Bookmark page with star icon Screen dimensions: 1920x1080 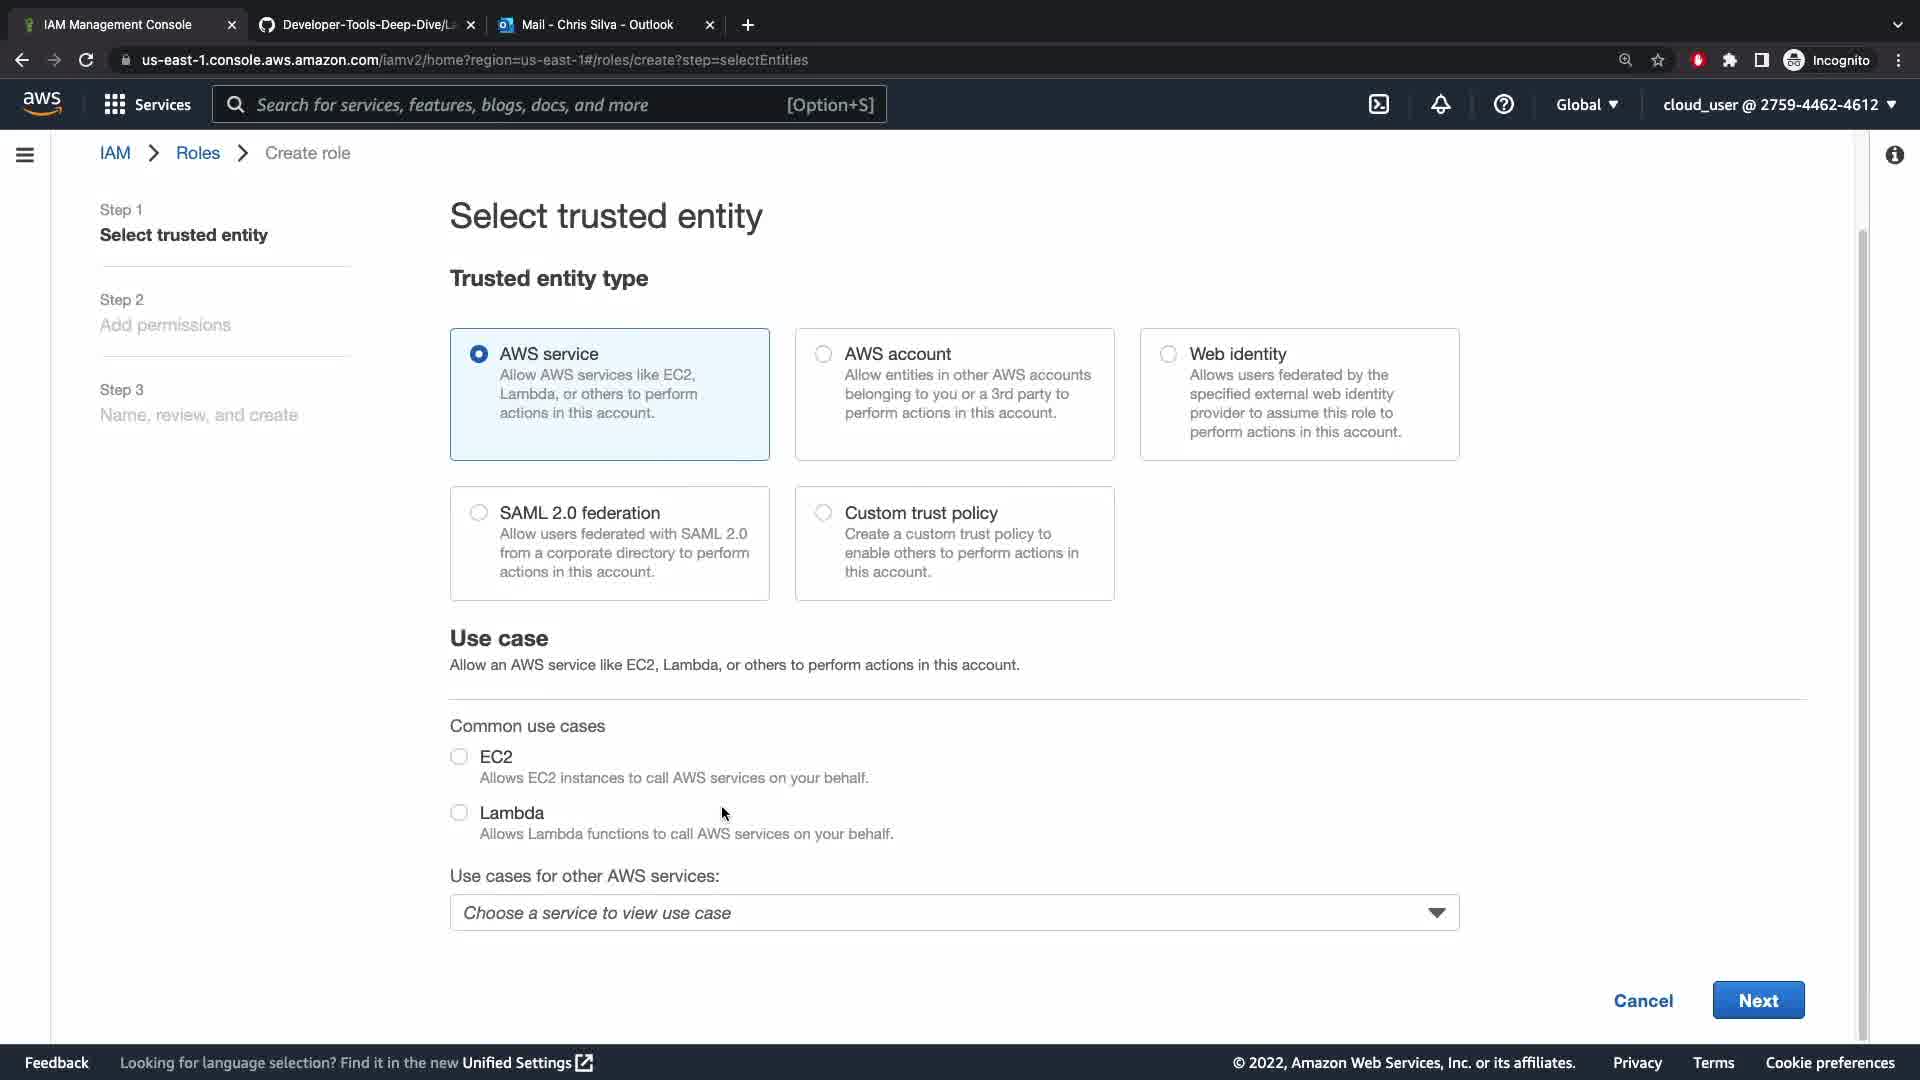(1658, 60)
